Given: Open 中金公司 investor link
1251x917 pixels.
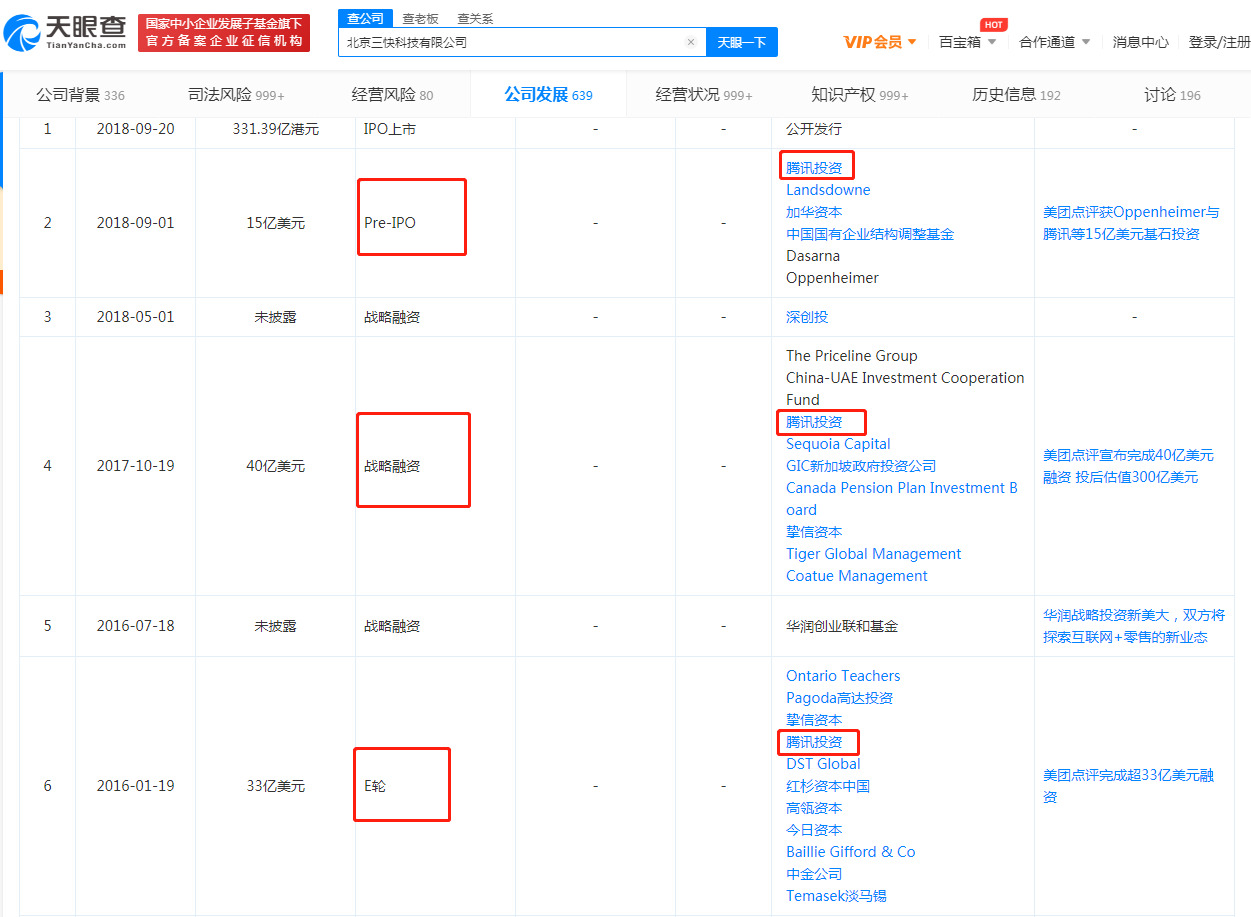Looking at the screenshot, I should click(814, 874).
